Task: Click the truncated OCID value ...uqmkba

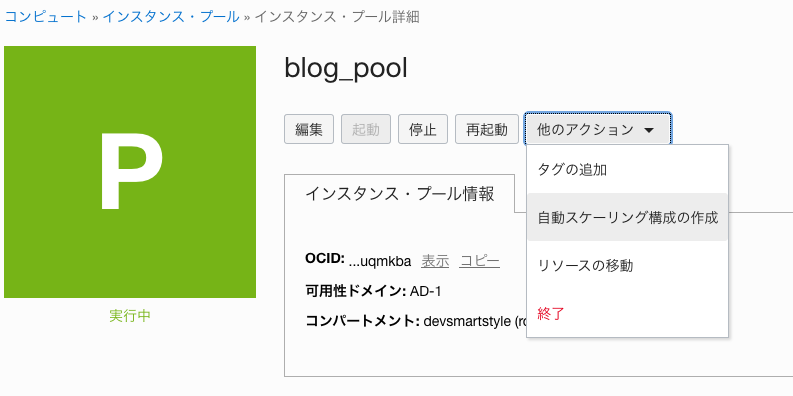Action: [x=381, y=261]
